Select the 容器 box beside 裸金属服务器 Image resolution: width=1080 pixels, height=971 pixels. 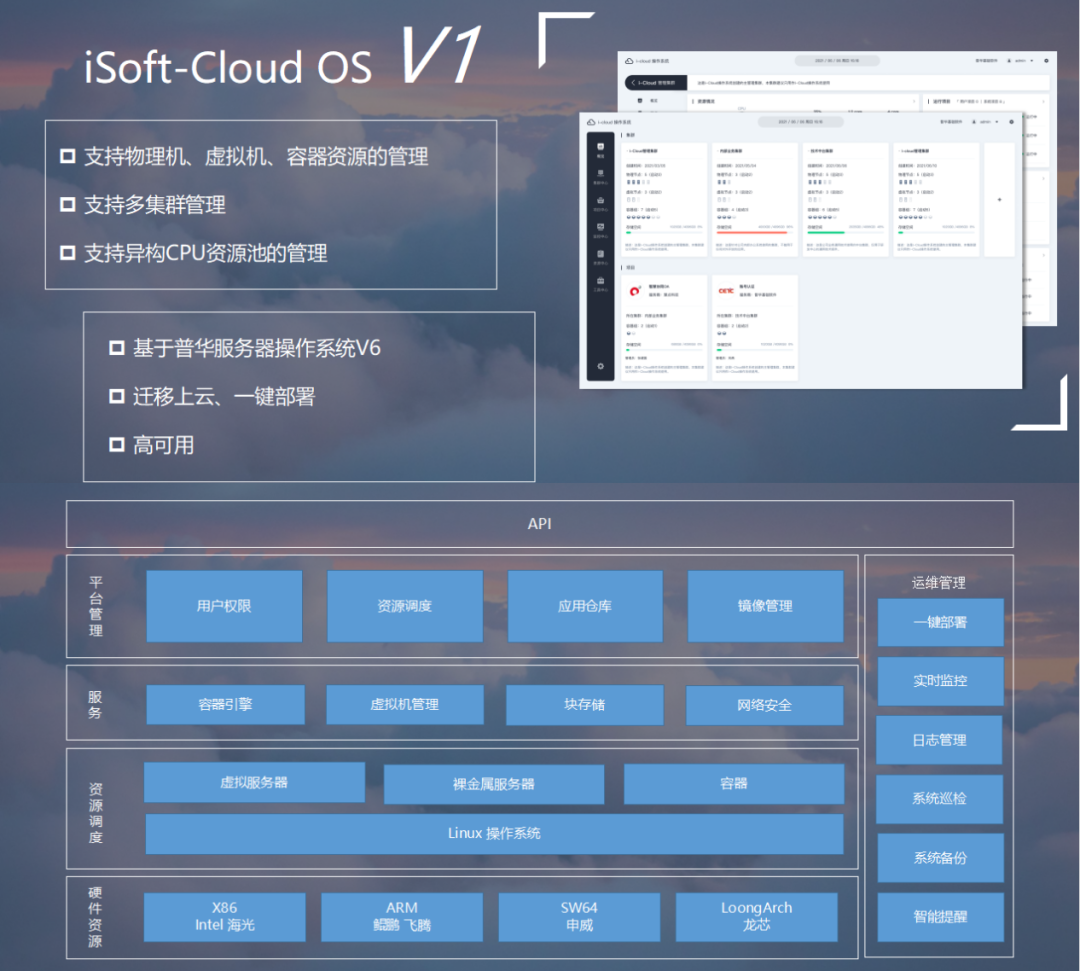734,784
